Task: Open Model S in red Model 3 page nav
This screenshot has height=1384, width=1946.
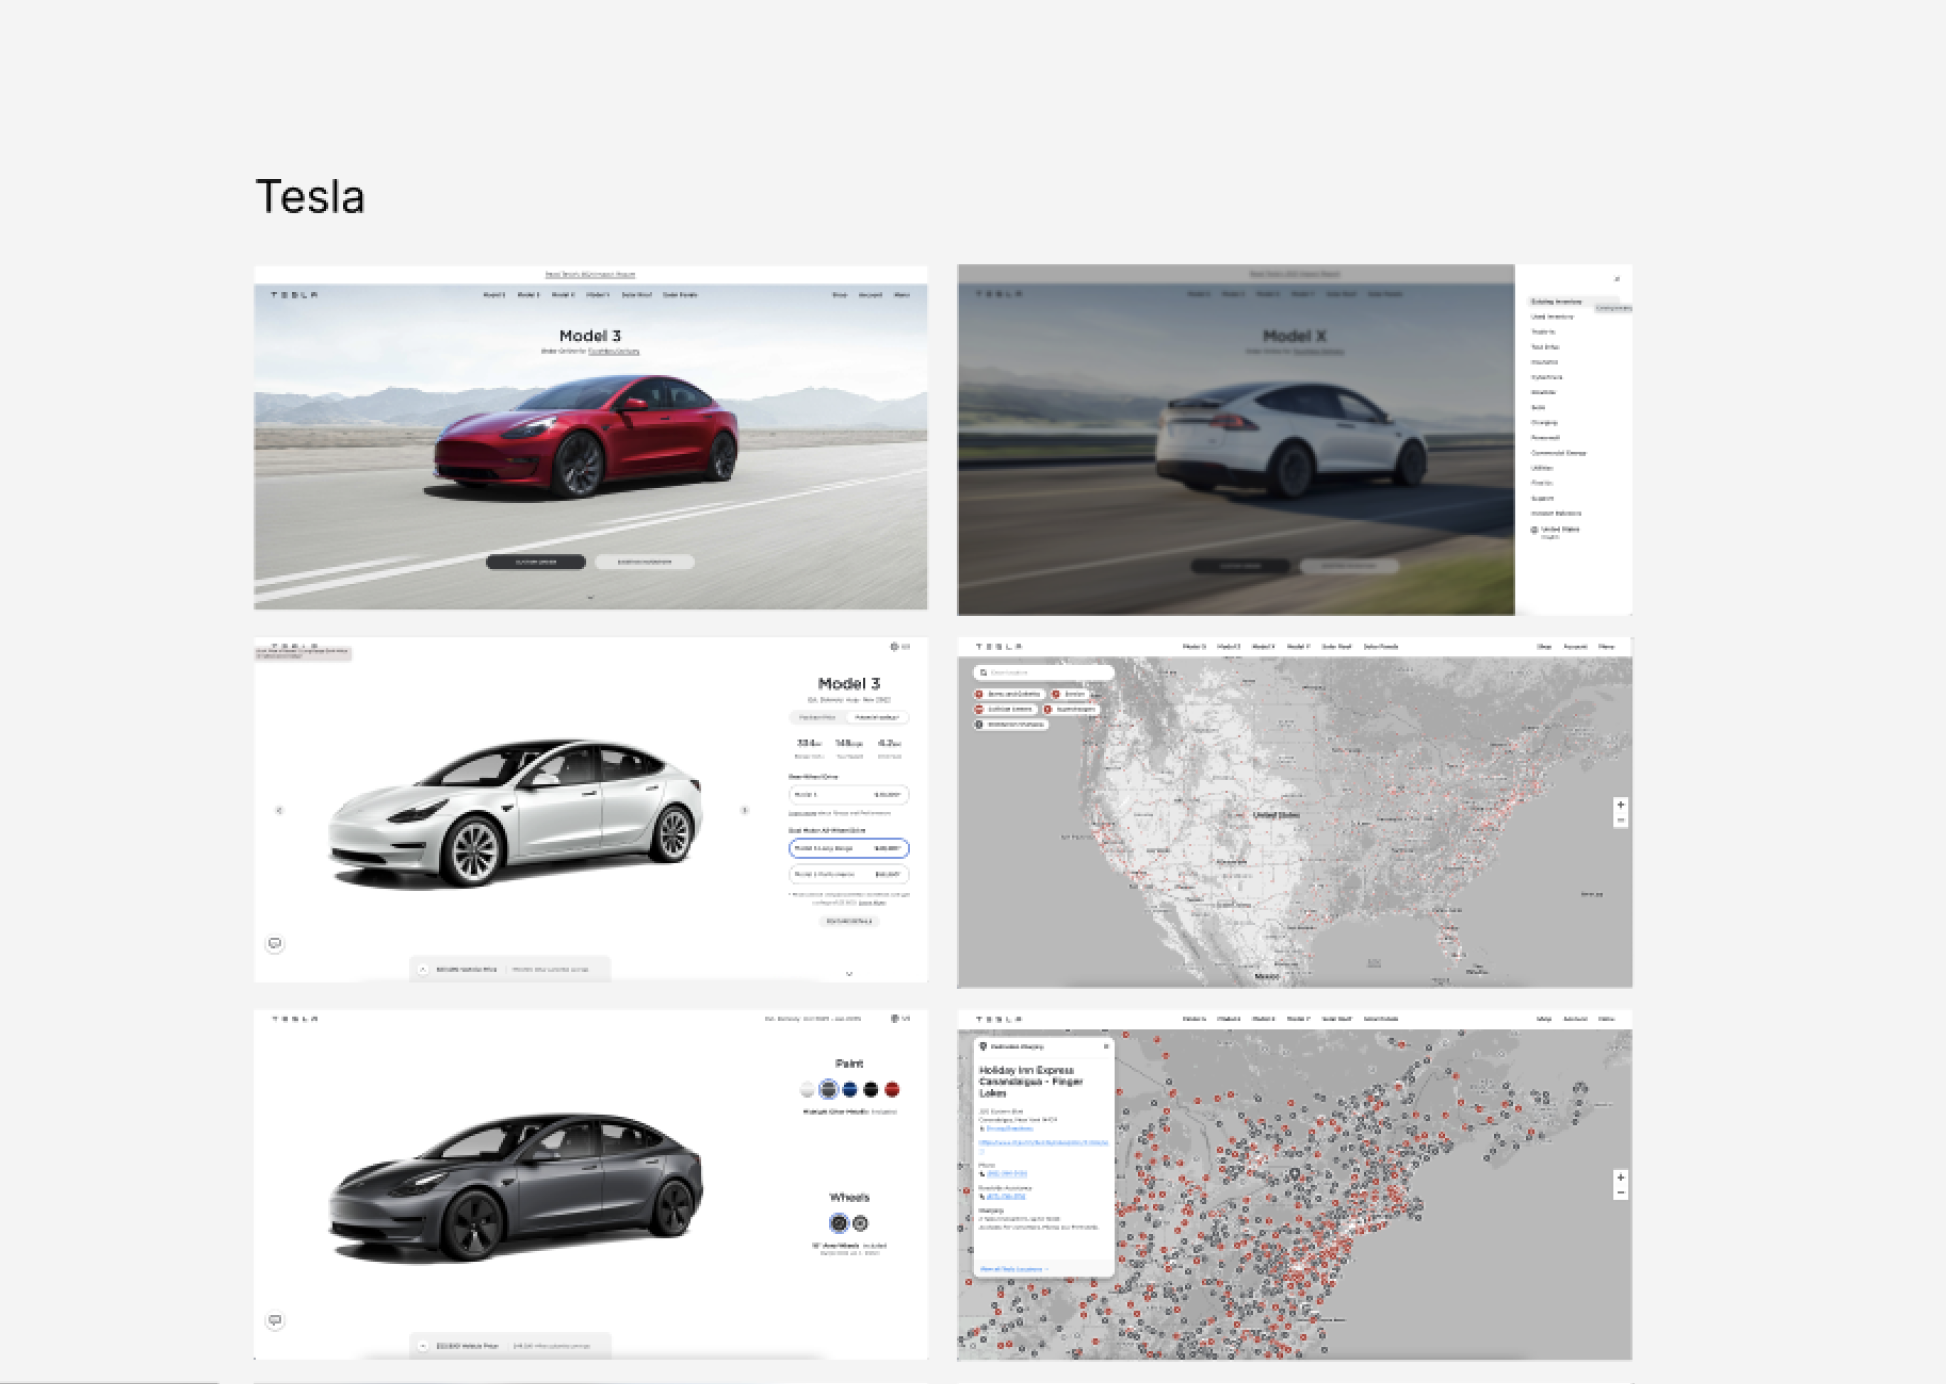Action: point(495,295)
